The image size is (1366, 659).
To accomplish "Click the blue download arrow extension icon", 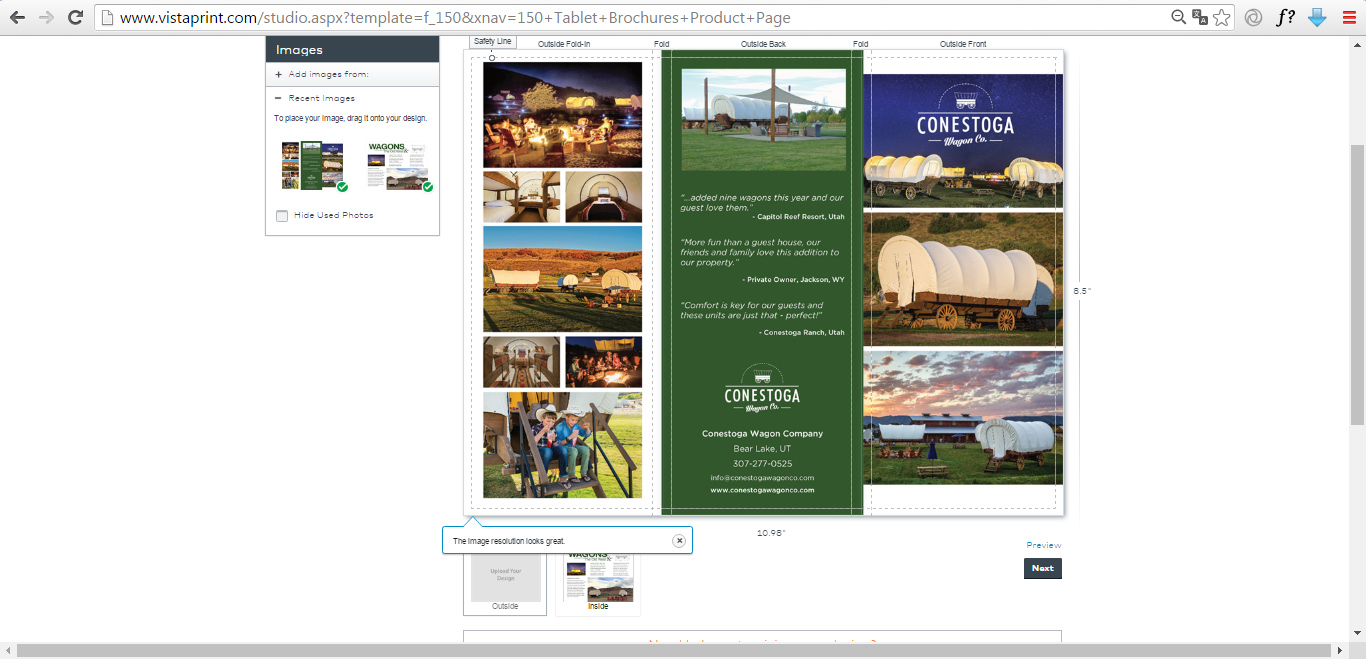I will click(x=1317, y=17).
